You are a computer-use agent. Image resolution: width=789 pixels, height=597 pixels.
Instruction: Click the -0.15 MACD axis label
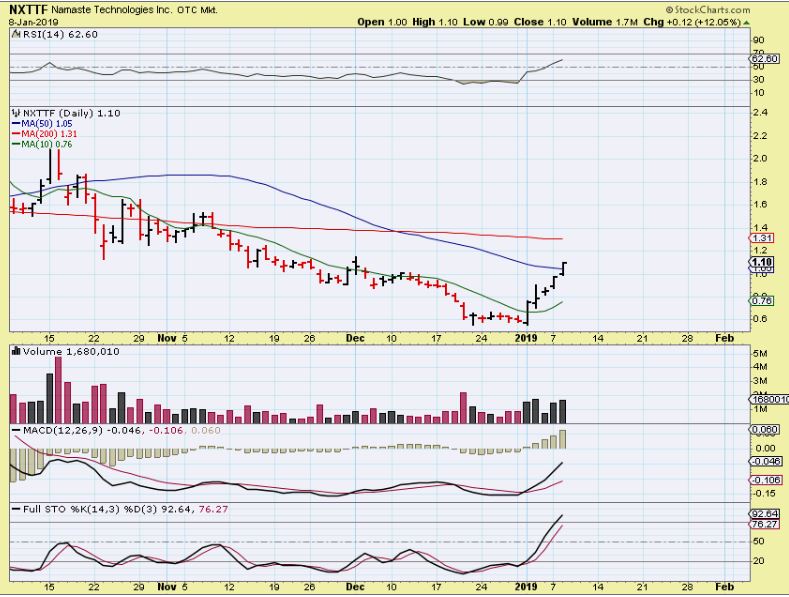764,493
